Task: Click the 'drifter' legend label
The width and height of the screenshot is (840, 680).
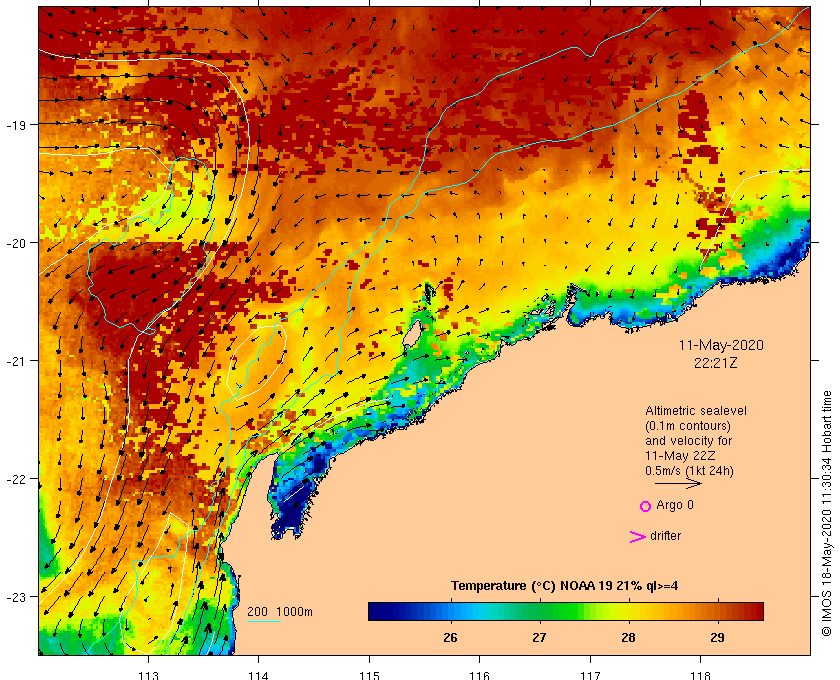Action: pyautogui.click(x=665, y=536)
